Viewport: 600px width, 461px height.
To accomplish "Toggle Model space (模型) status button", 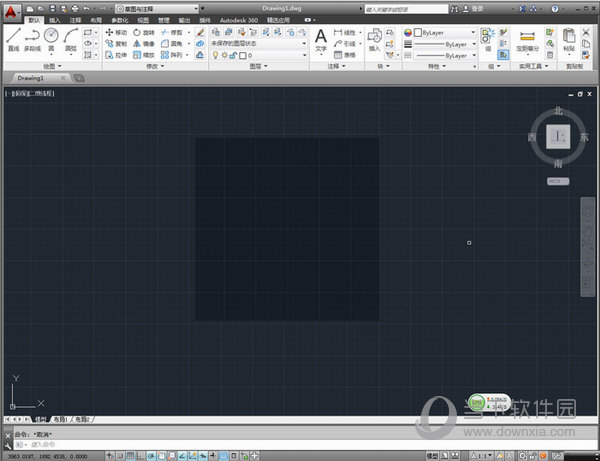I will point(432,456).
